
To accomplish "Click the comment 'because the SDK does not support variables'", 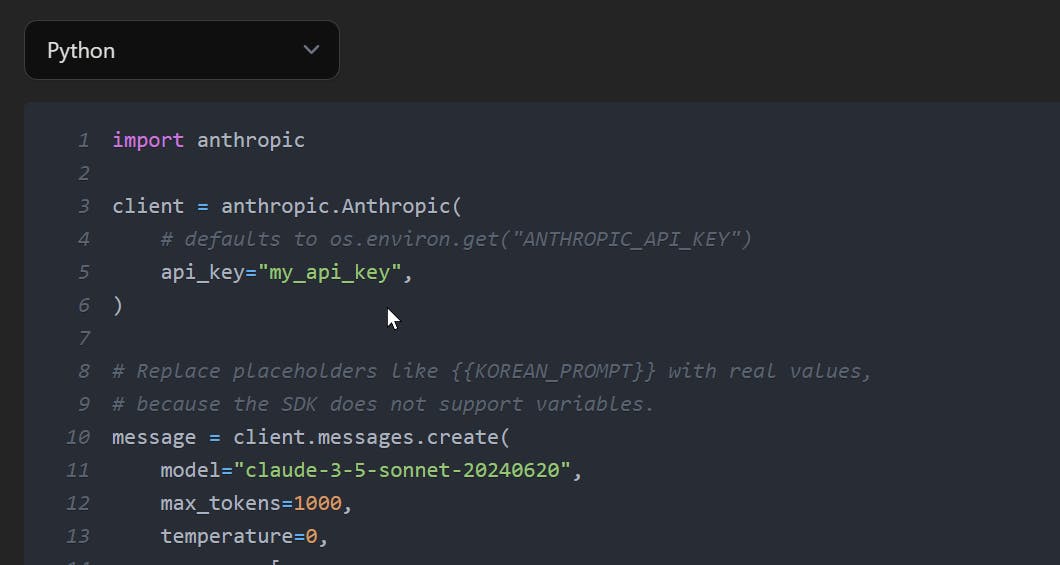I will [383, 404].
